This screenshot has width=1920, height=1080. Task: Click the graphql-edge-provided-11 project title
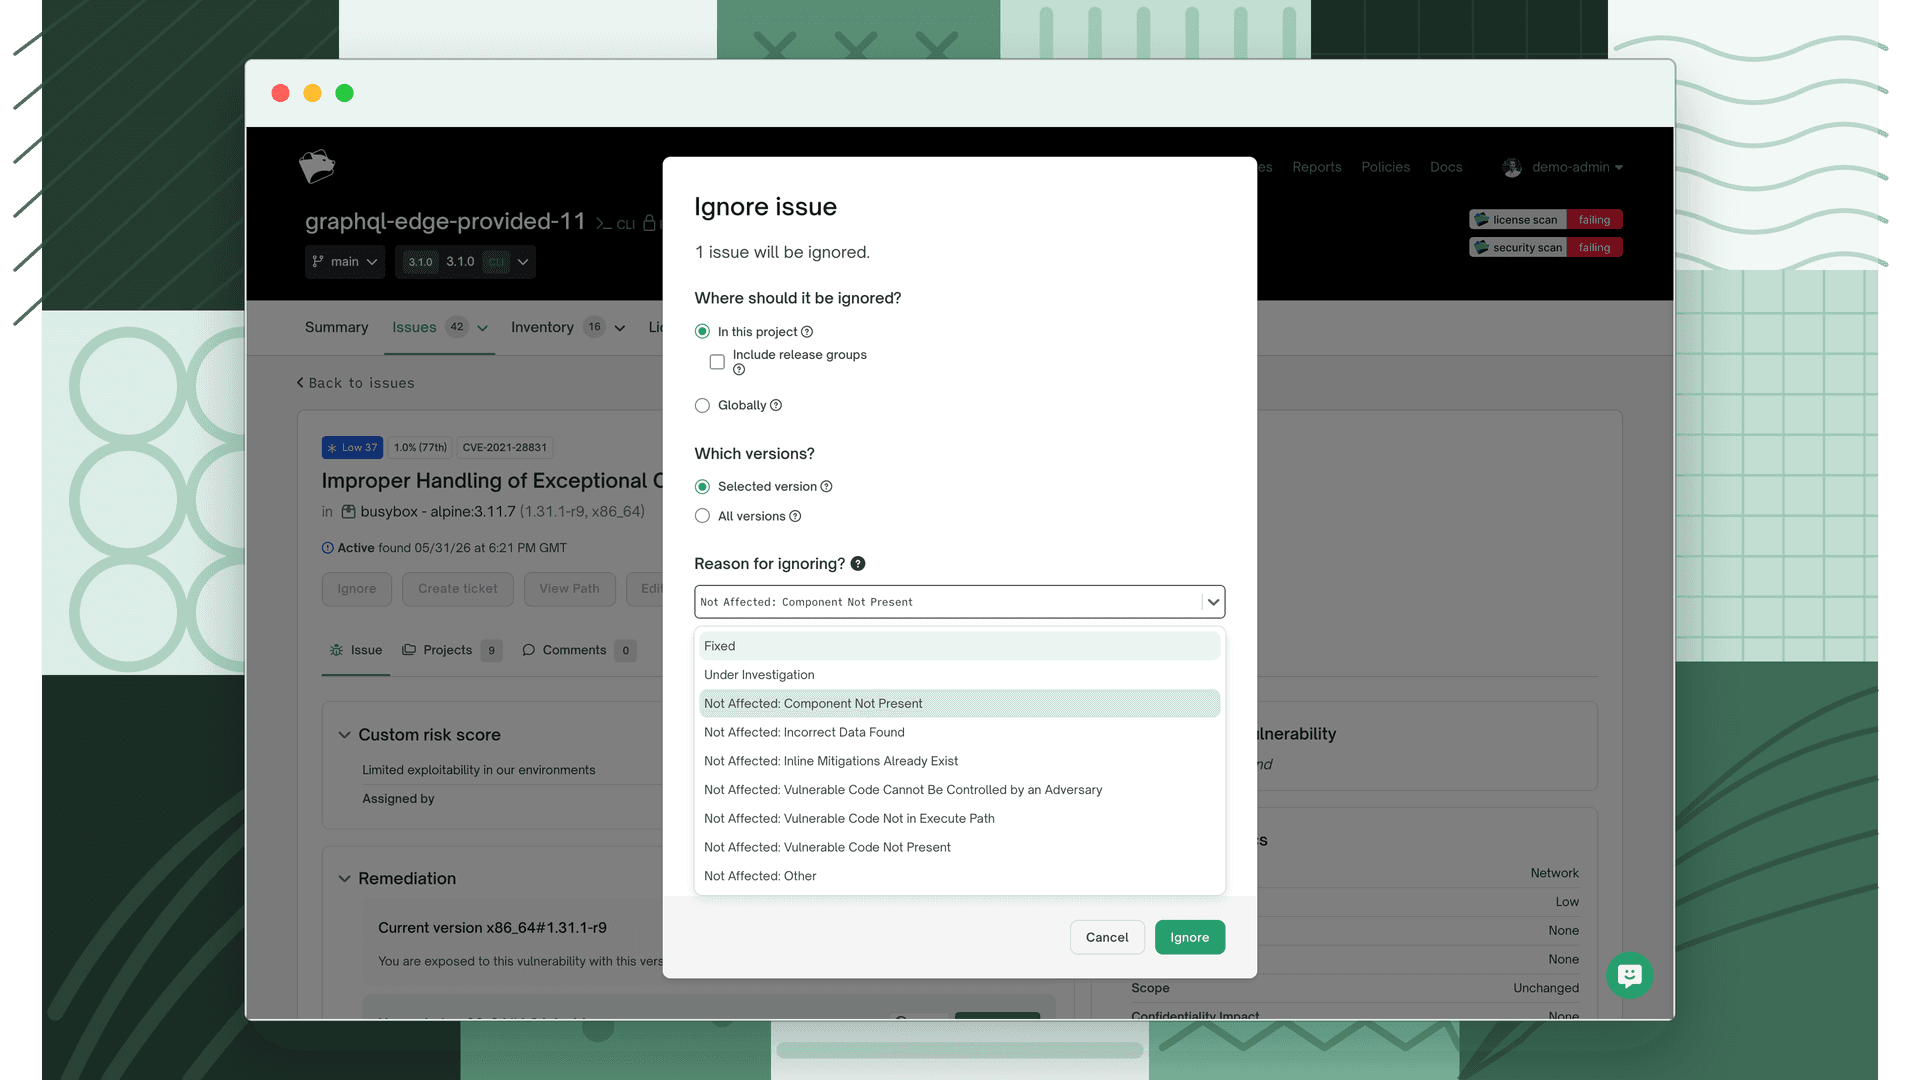[x=445, y=221]
